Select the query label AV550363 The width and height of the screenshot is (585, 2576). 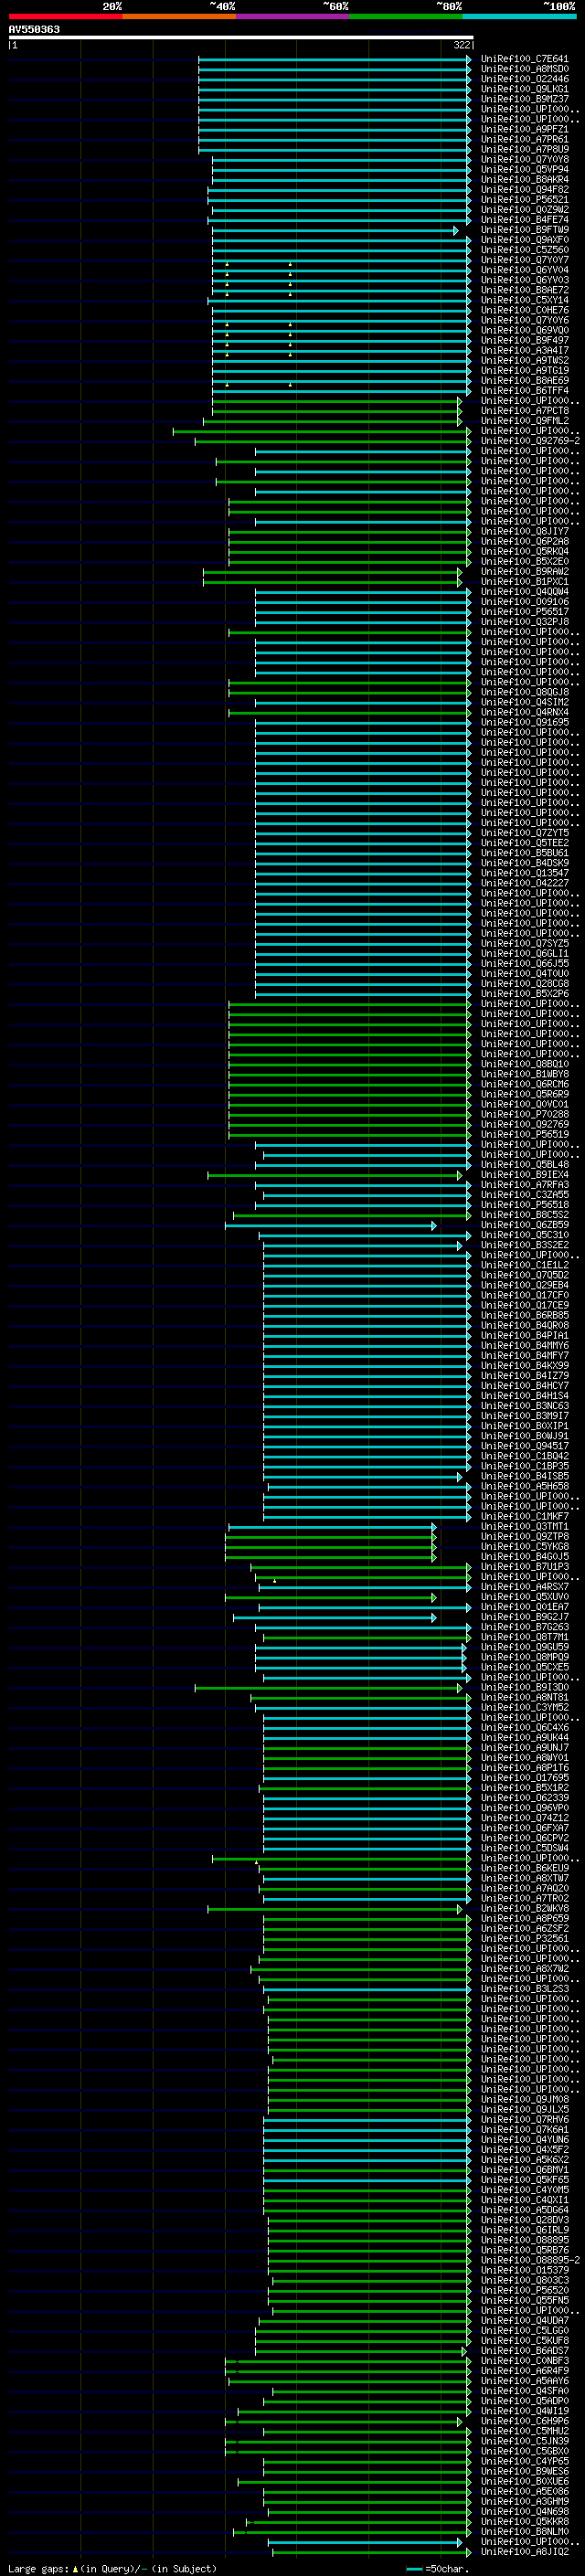coord(34,29)
